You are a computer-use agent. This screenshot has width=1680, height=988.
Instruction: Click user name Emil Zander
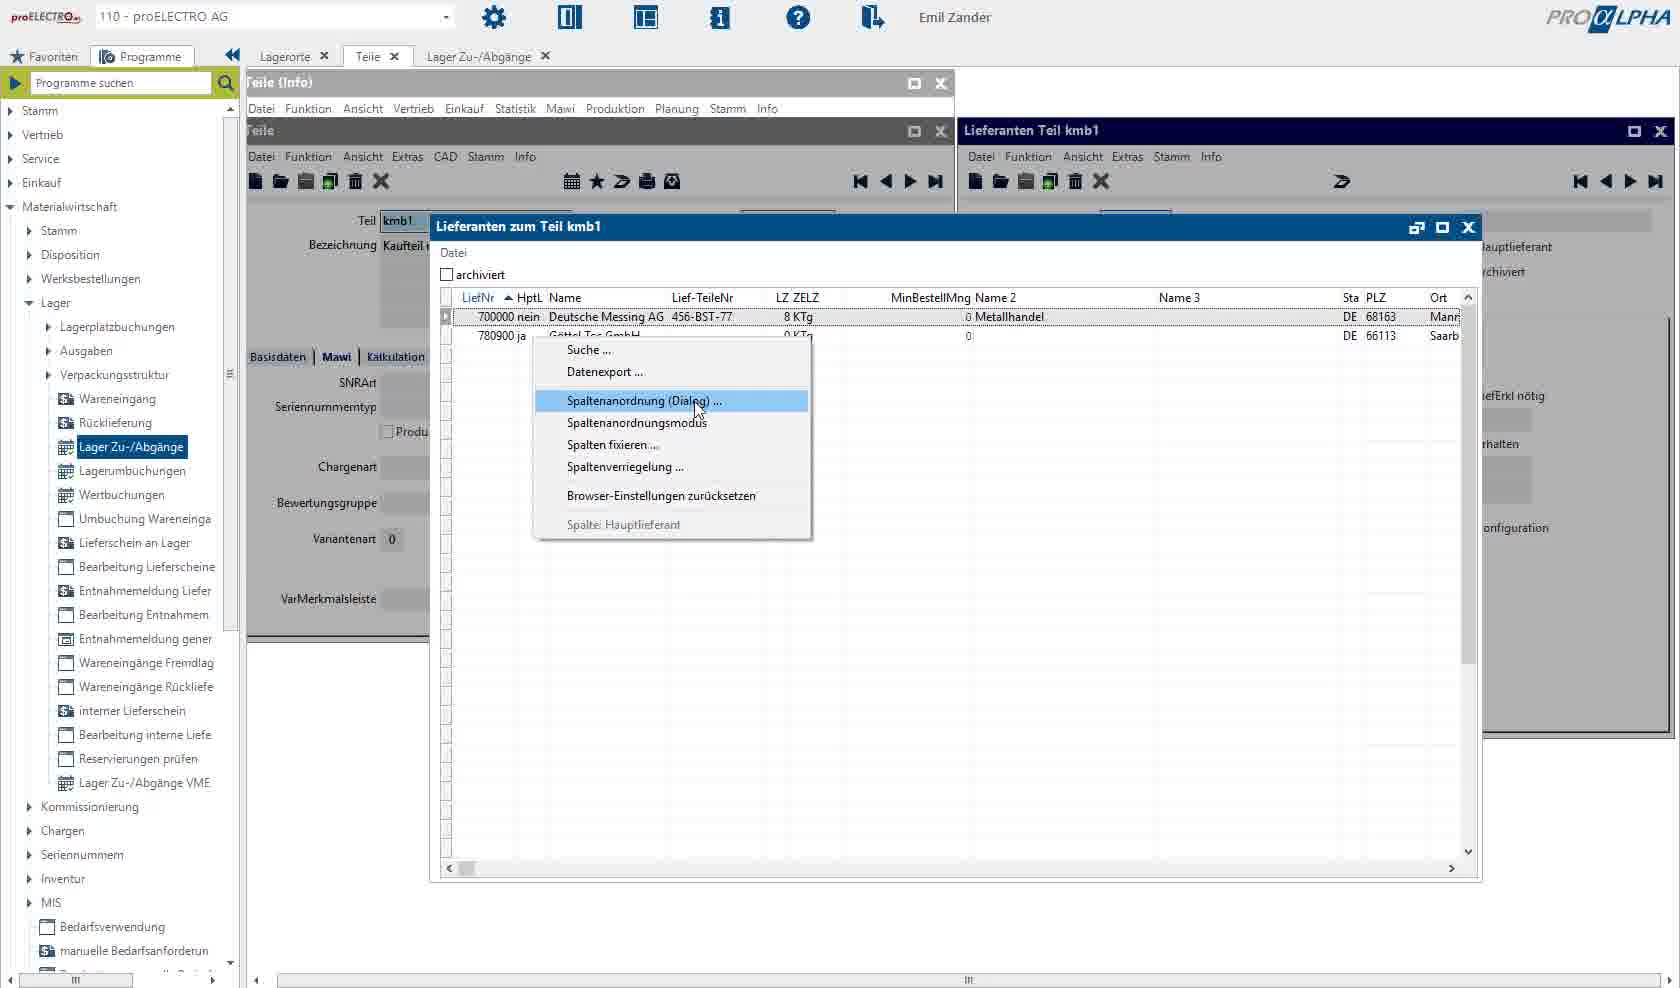[x=955, y=17]
